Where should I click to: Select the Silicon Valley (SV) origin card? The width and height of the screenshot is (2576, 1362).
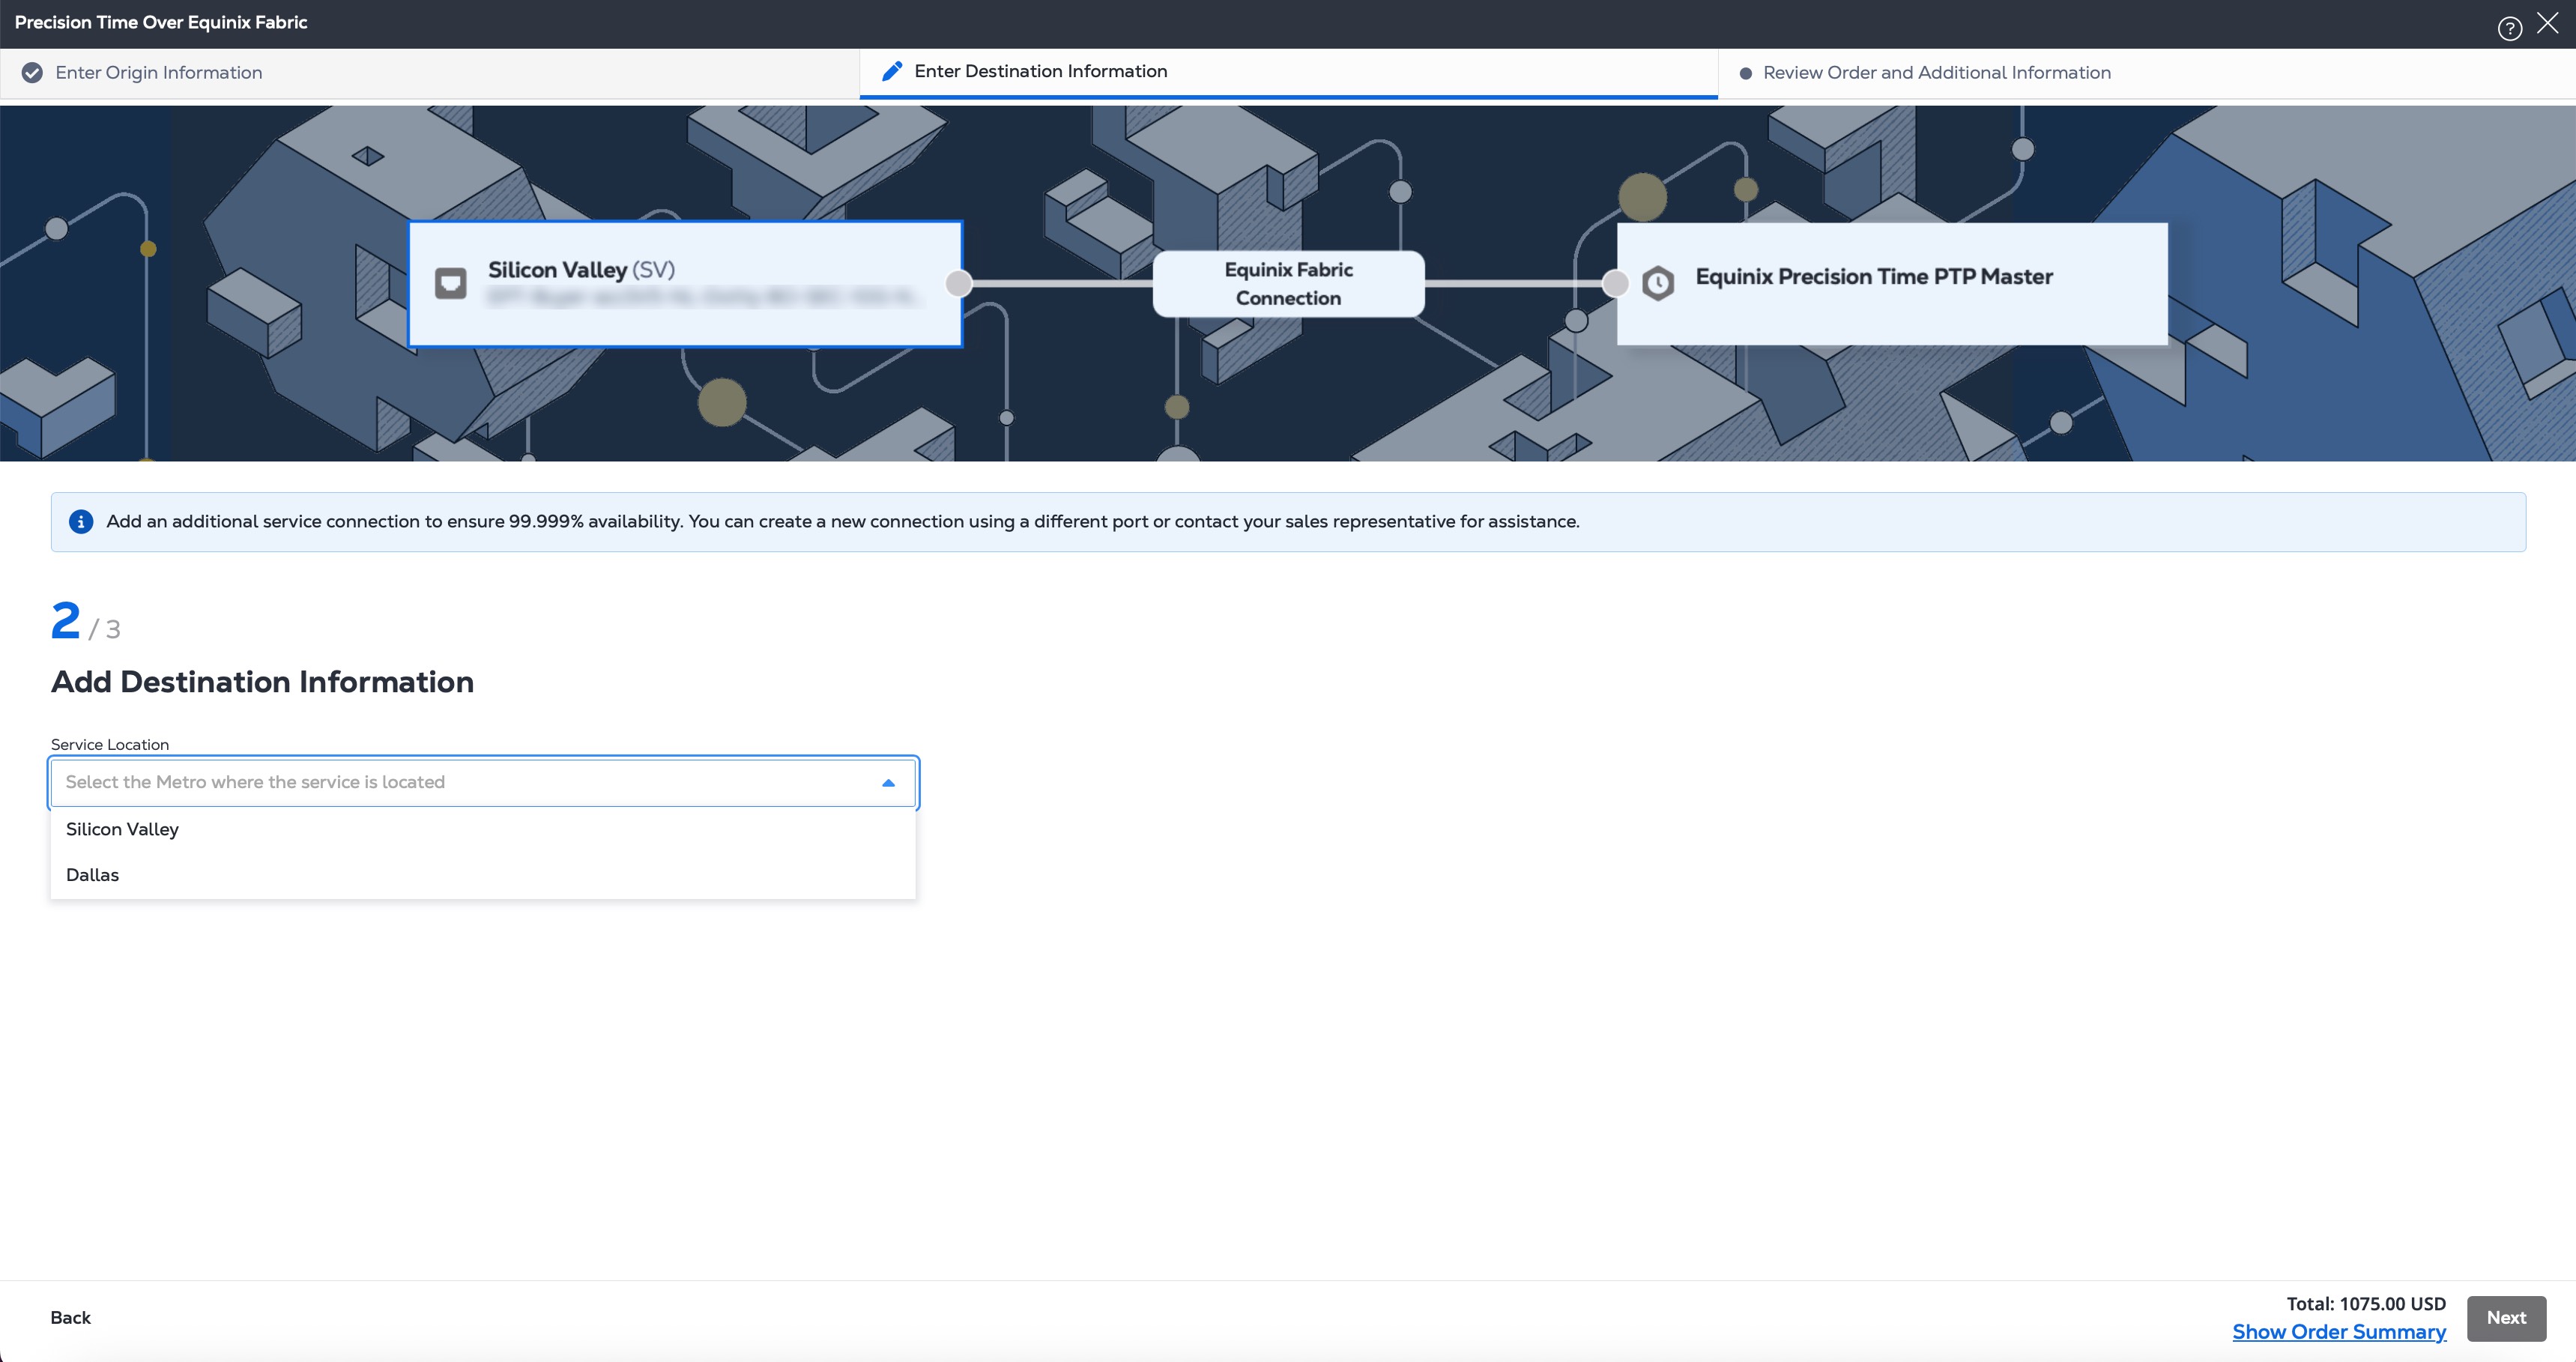click(x=685, y=284)
